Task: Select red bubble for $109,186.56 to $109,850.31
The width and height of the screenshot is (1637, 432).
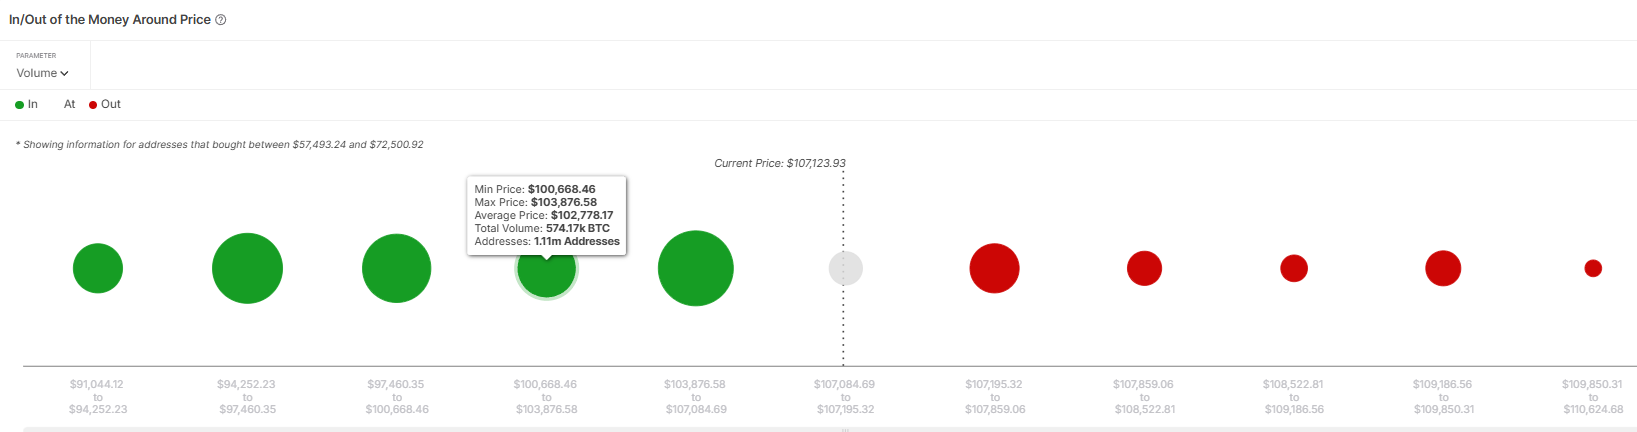Action: click(x=1443, y=268)
